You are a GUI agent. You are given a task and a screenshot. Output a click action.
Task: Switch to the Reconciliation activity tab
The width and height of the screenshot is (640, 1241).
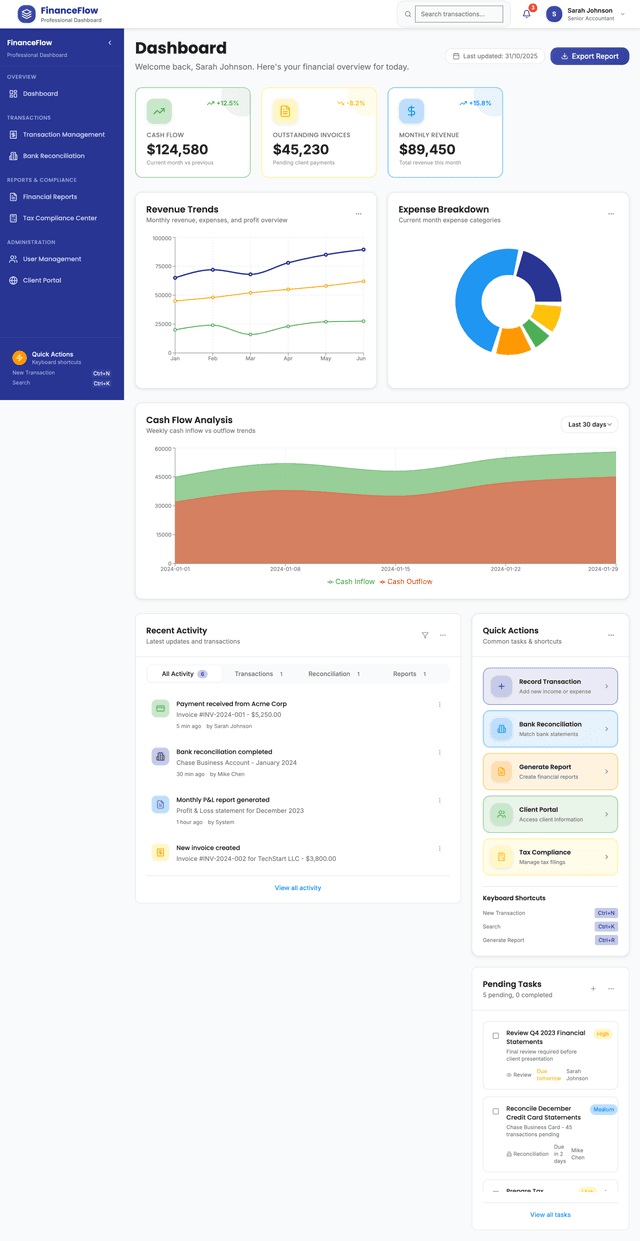pyautogui.click(x=334, y=674)
